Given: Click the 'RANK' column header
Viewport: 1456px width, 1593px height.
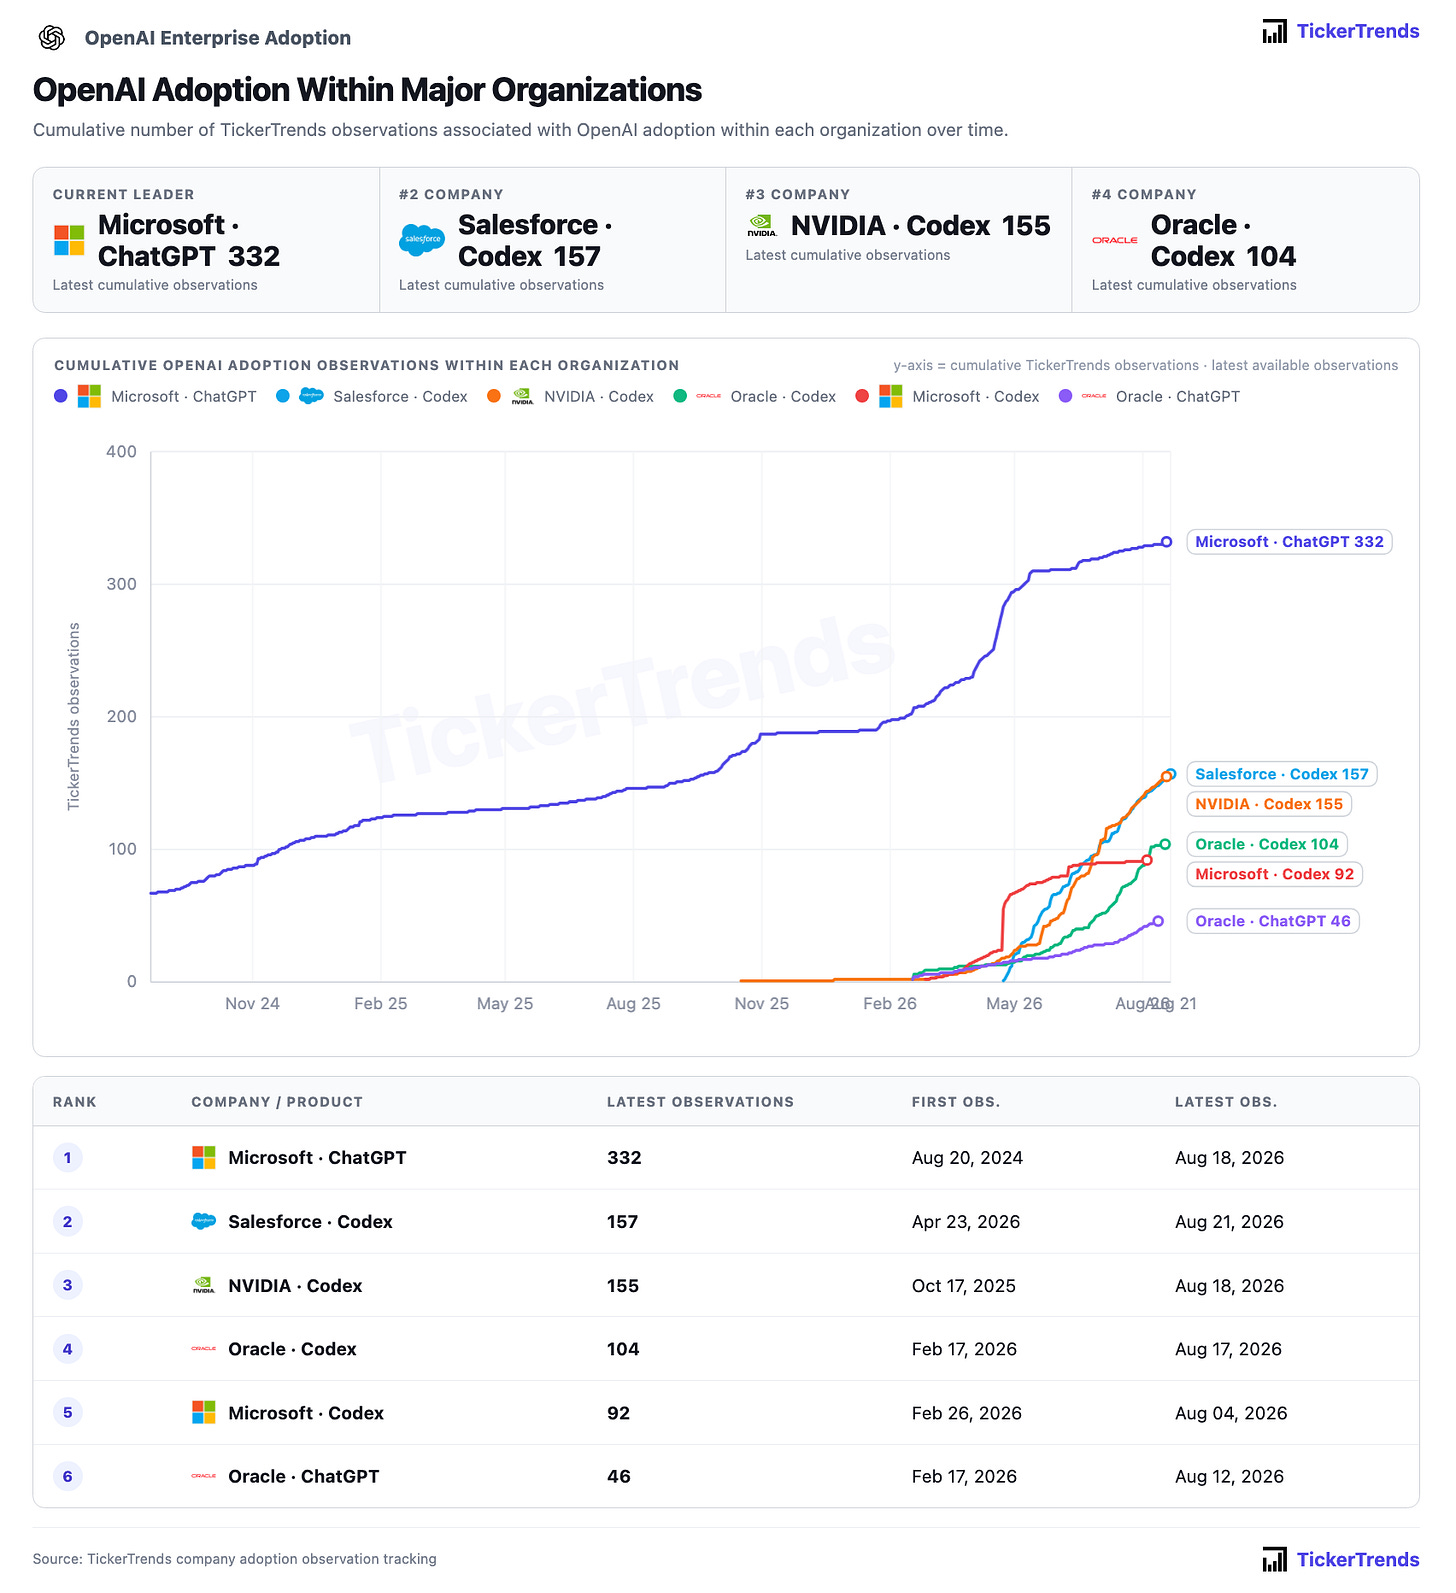Looking at the screenshot, I should pos(75,1102).
